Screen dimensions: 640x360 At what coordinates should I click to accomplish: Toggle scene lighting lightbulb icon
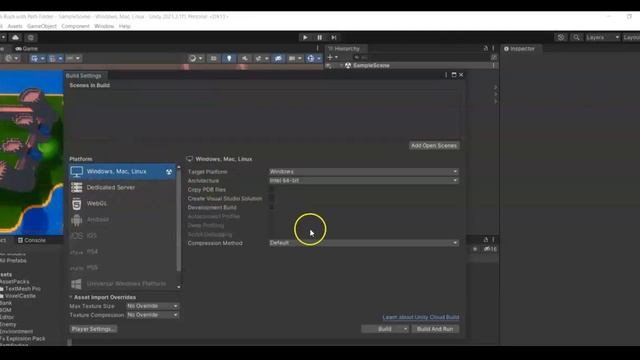click(229, 58)
